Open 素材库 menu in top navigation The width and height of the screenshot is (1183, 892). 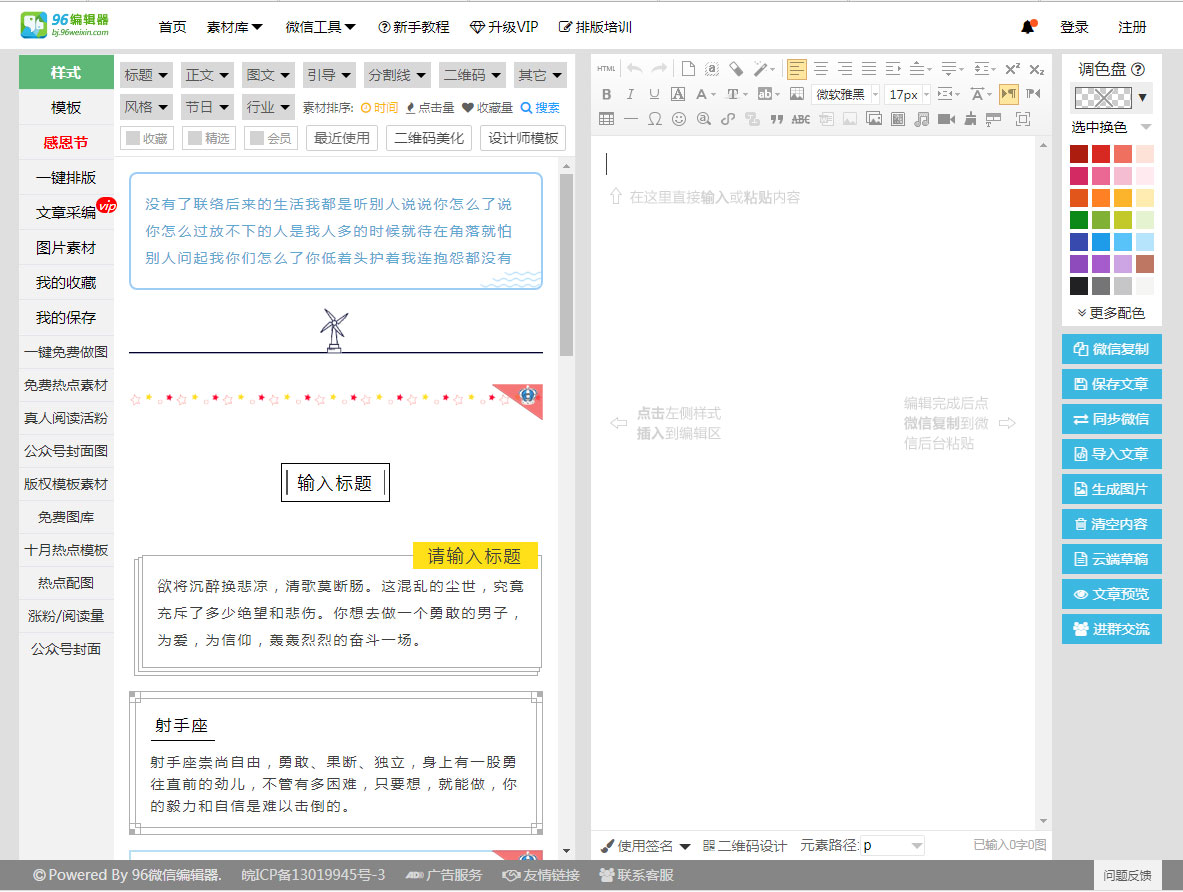click(x=234, y=27)
